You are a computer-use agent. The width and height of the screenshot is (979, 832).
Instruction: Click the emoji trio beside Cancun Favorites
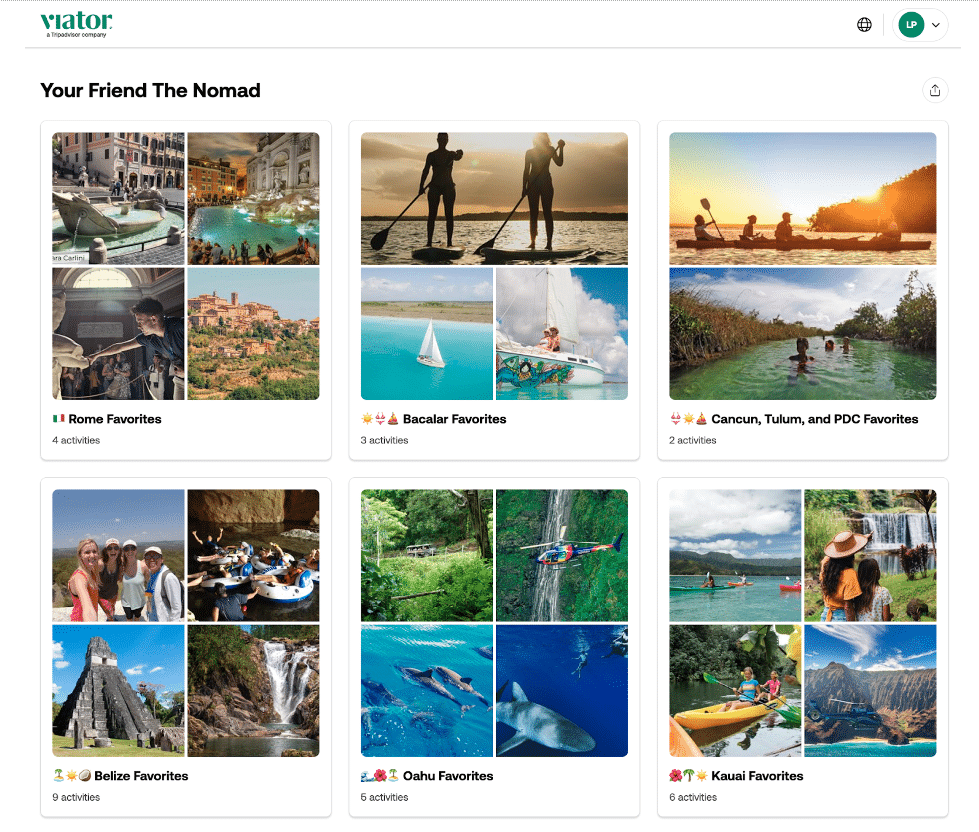(x=689, y=419)
